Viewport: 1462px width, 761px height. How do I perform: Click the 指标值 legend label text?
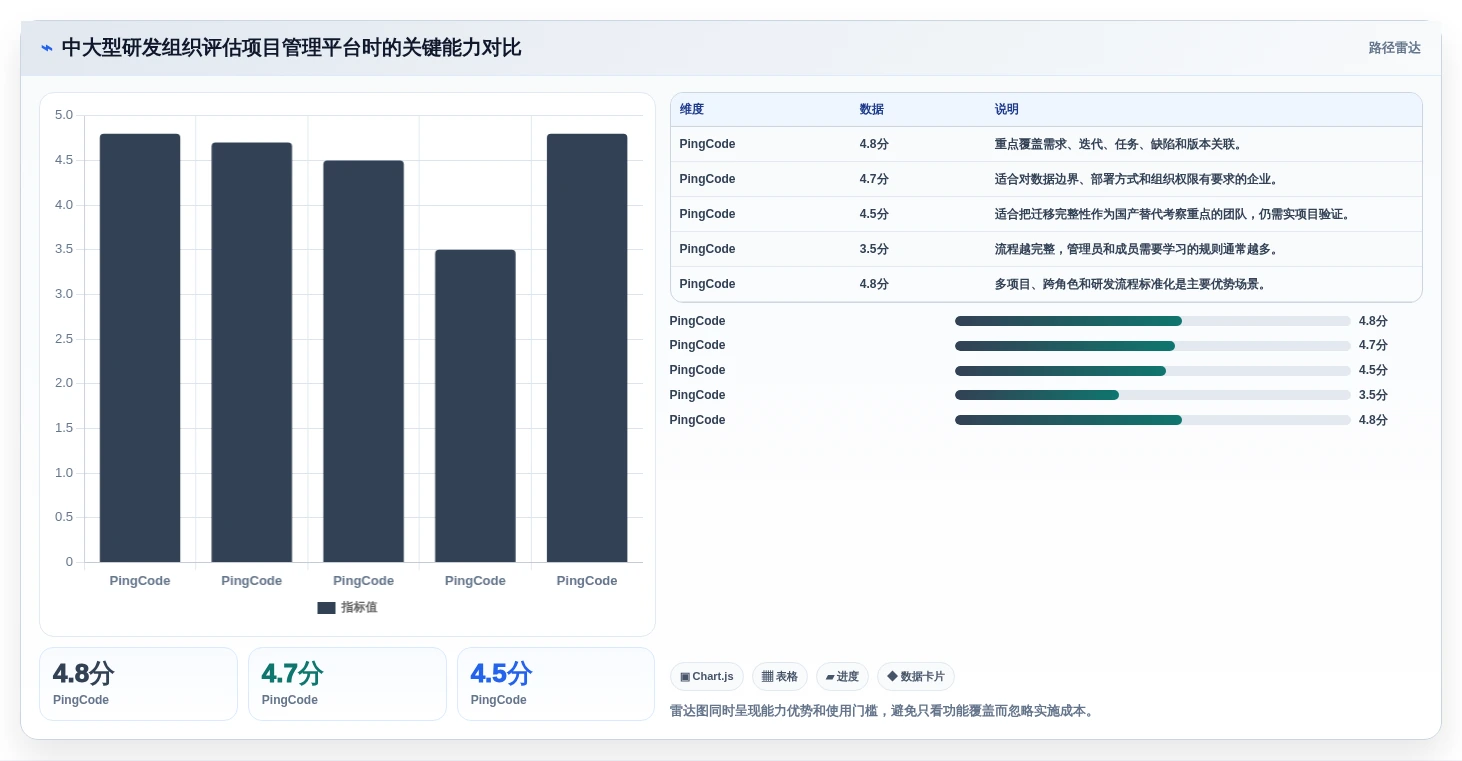pos(359,608)
